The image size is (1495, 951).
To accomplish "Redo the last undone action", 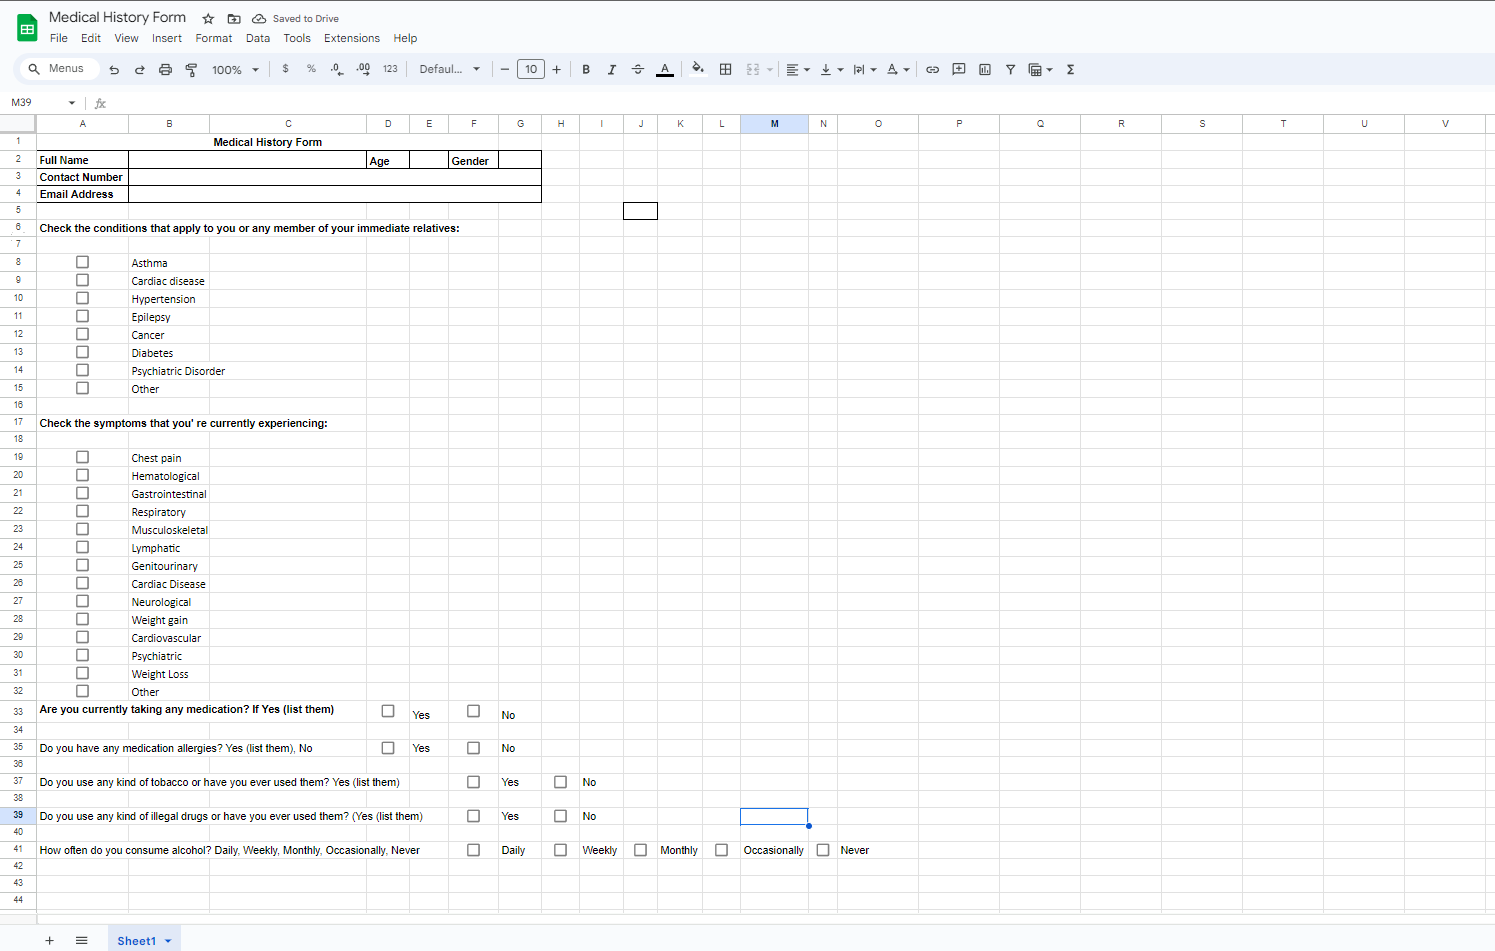I will point(140,69).
